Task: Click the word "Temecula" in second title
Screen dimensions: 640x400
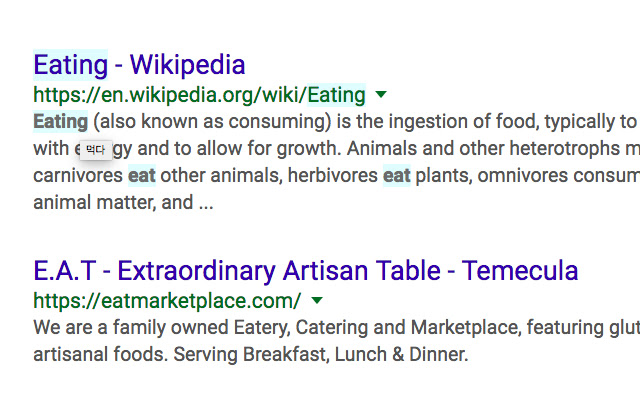Action: click(520, 271)
